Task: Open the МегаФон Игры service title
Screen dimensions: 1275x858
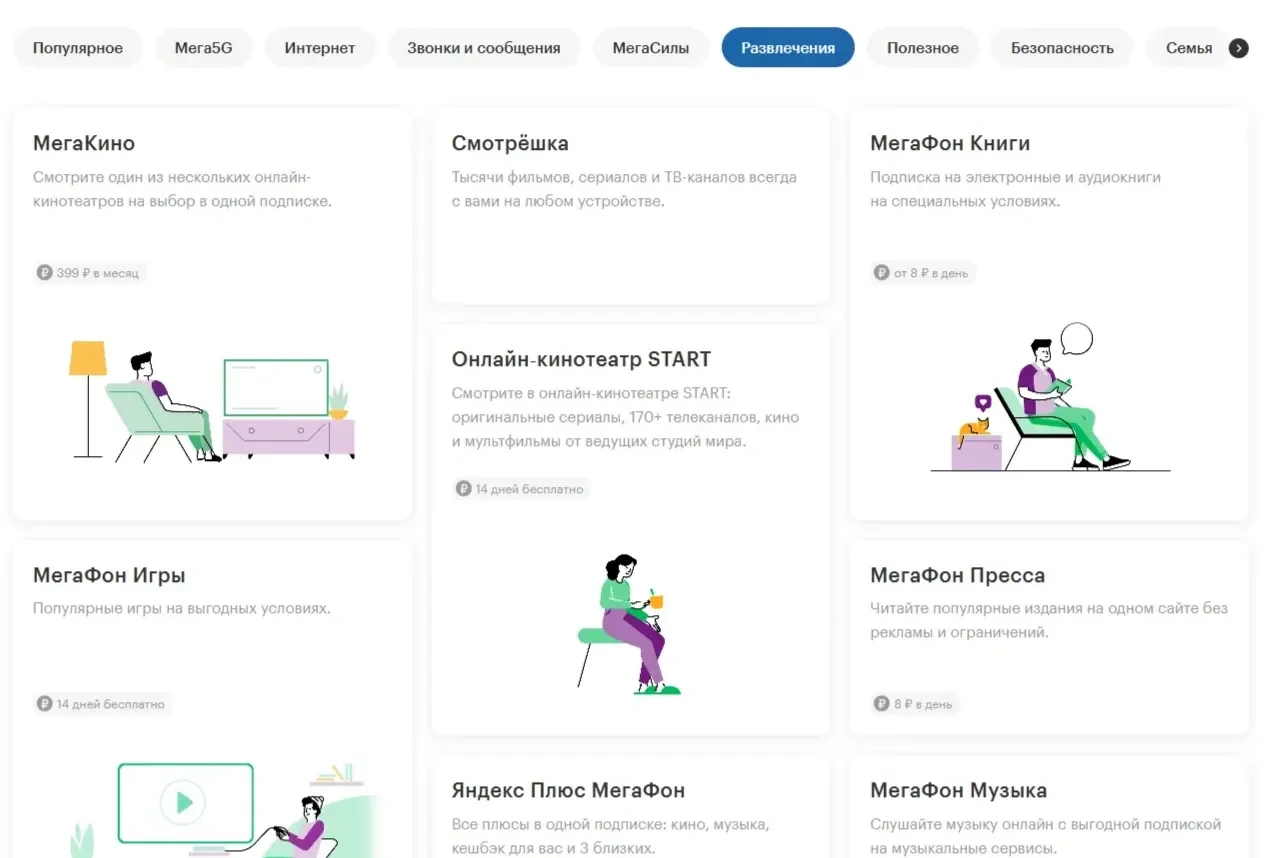Action: pos(109,575)
